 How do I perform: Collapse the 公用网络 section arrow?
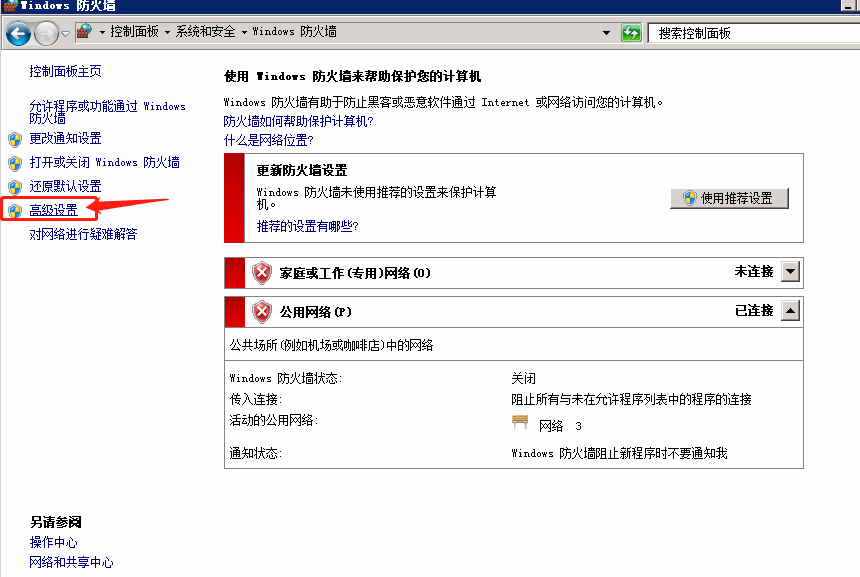(x=790, y=311)
